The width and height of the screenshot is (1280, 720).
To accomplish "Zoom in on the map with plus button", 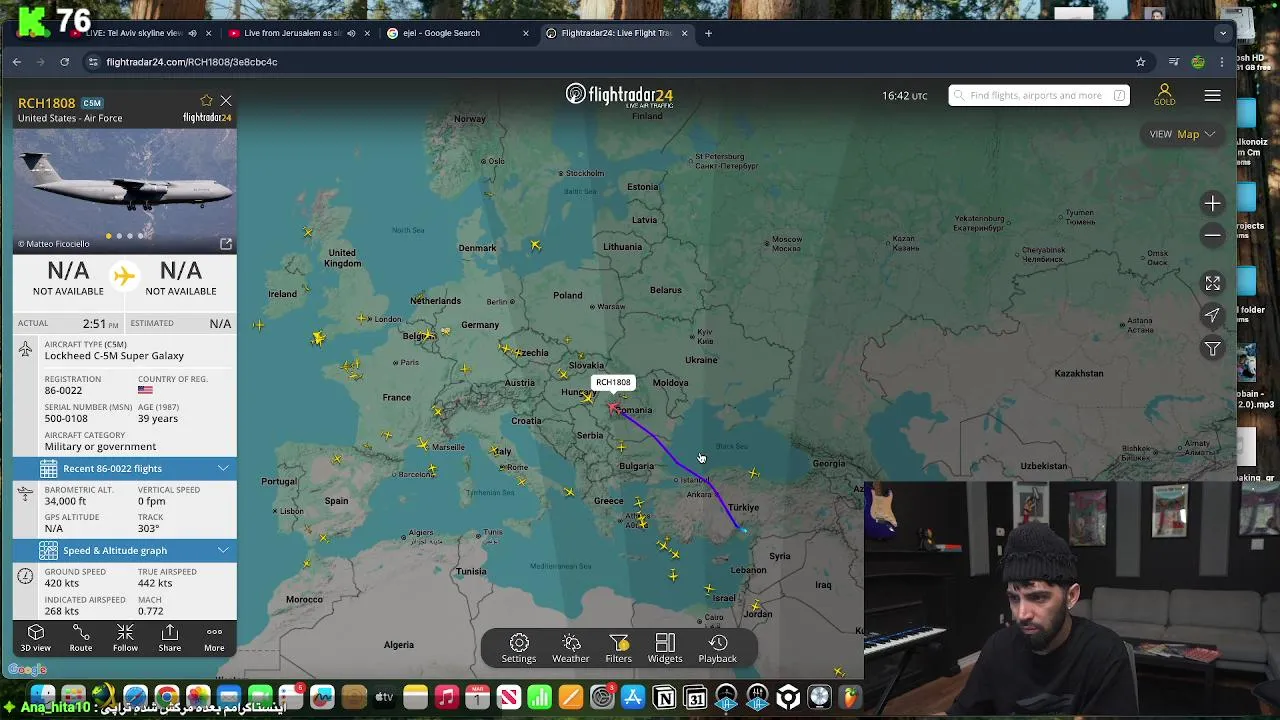I will tap(1212, 204).
